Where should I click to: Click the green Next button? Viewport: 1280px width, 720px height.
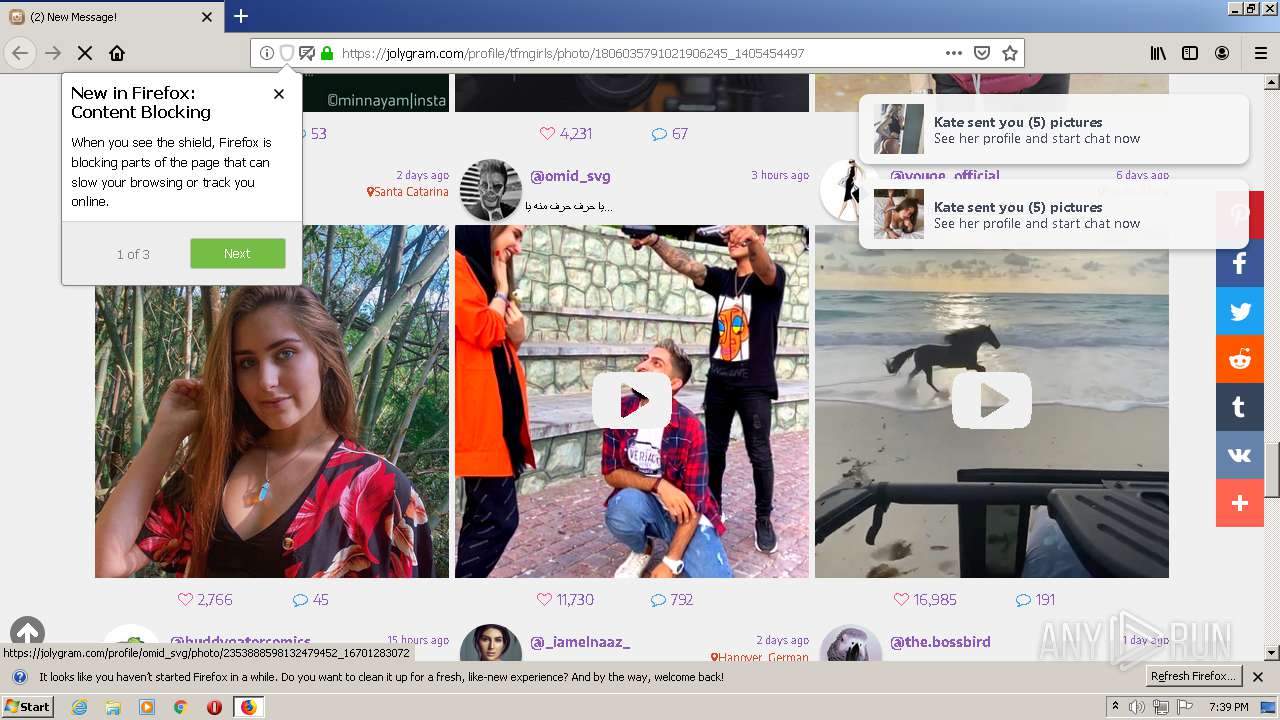point(238,254)
